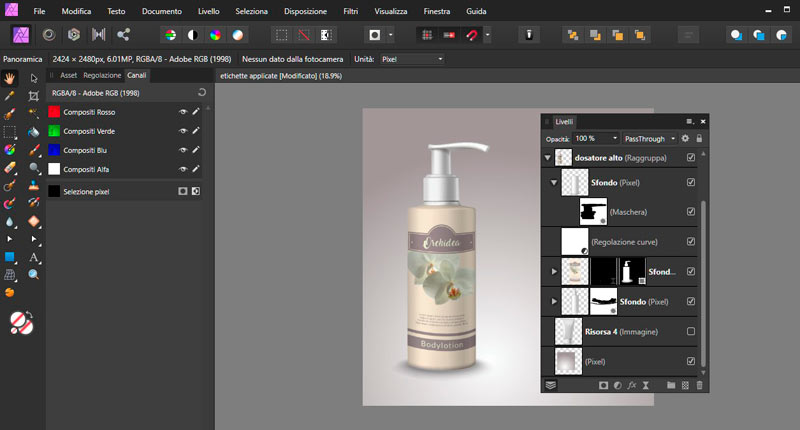Screen dimensions: 800x430
Task: Click the Compositi Rosso red swatch
Action: tap(54, 112)
